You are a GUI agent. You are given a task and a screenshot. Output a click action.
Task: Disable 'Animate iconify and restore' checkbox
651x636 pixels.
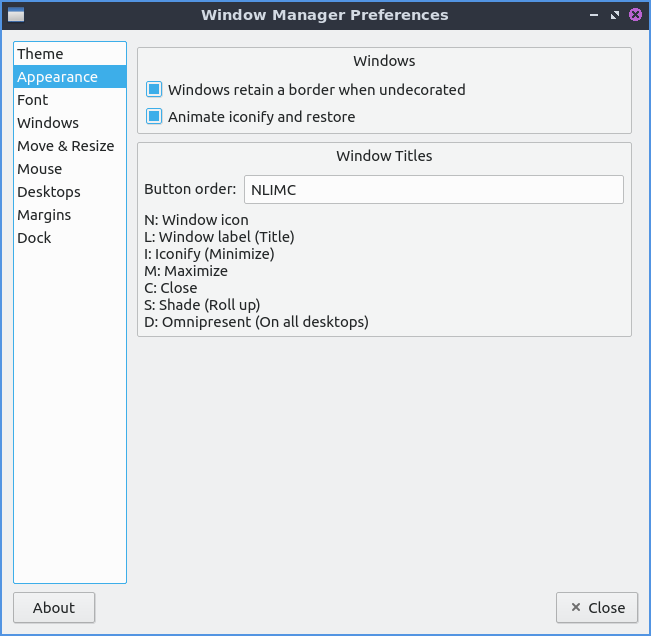pyautogui.click(x=154, y=117)
